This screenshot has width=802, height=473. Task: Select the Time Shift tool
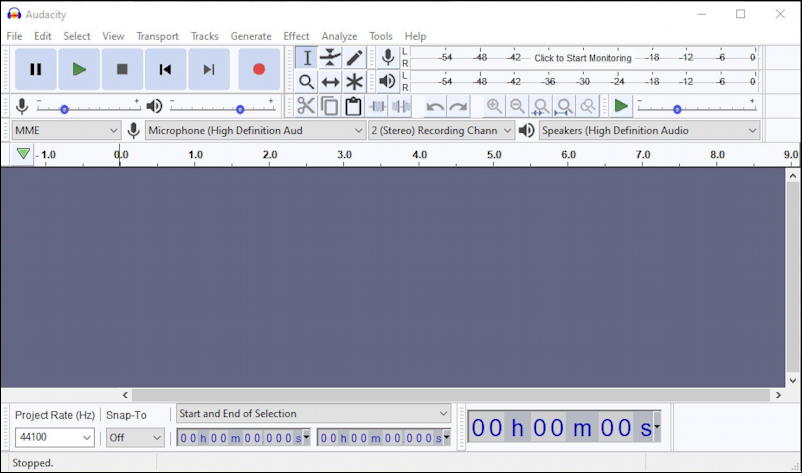click(x=330, y=81)
